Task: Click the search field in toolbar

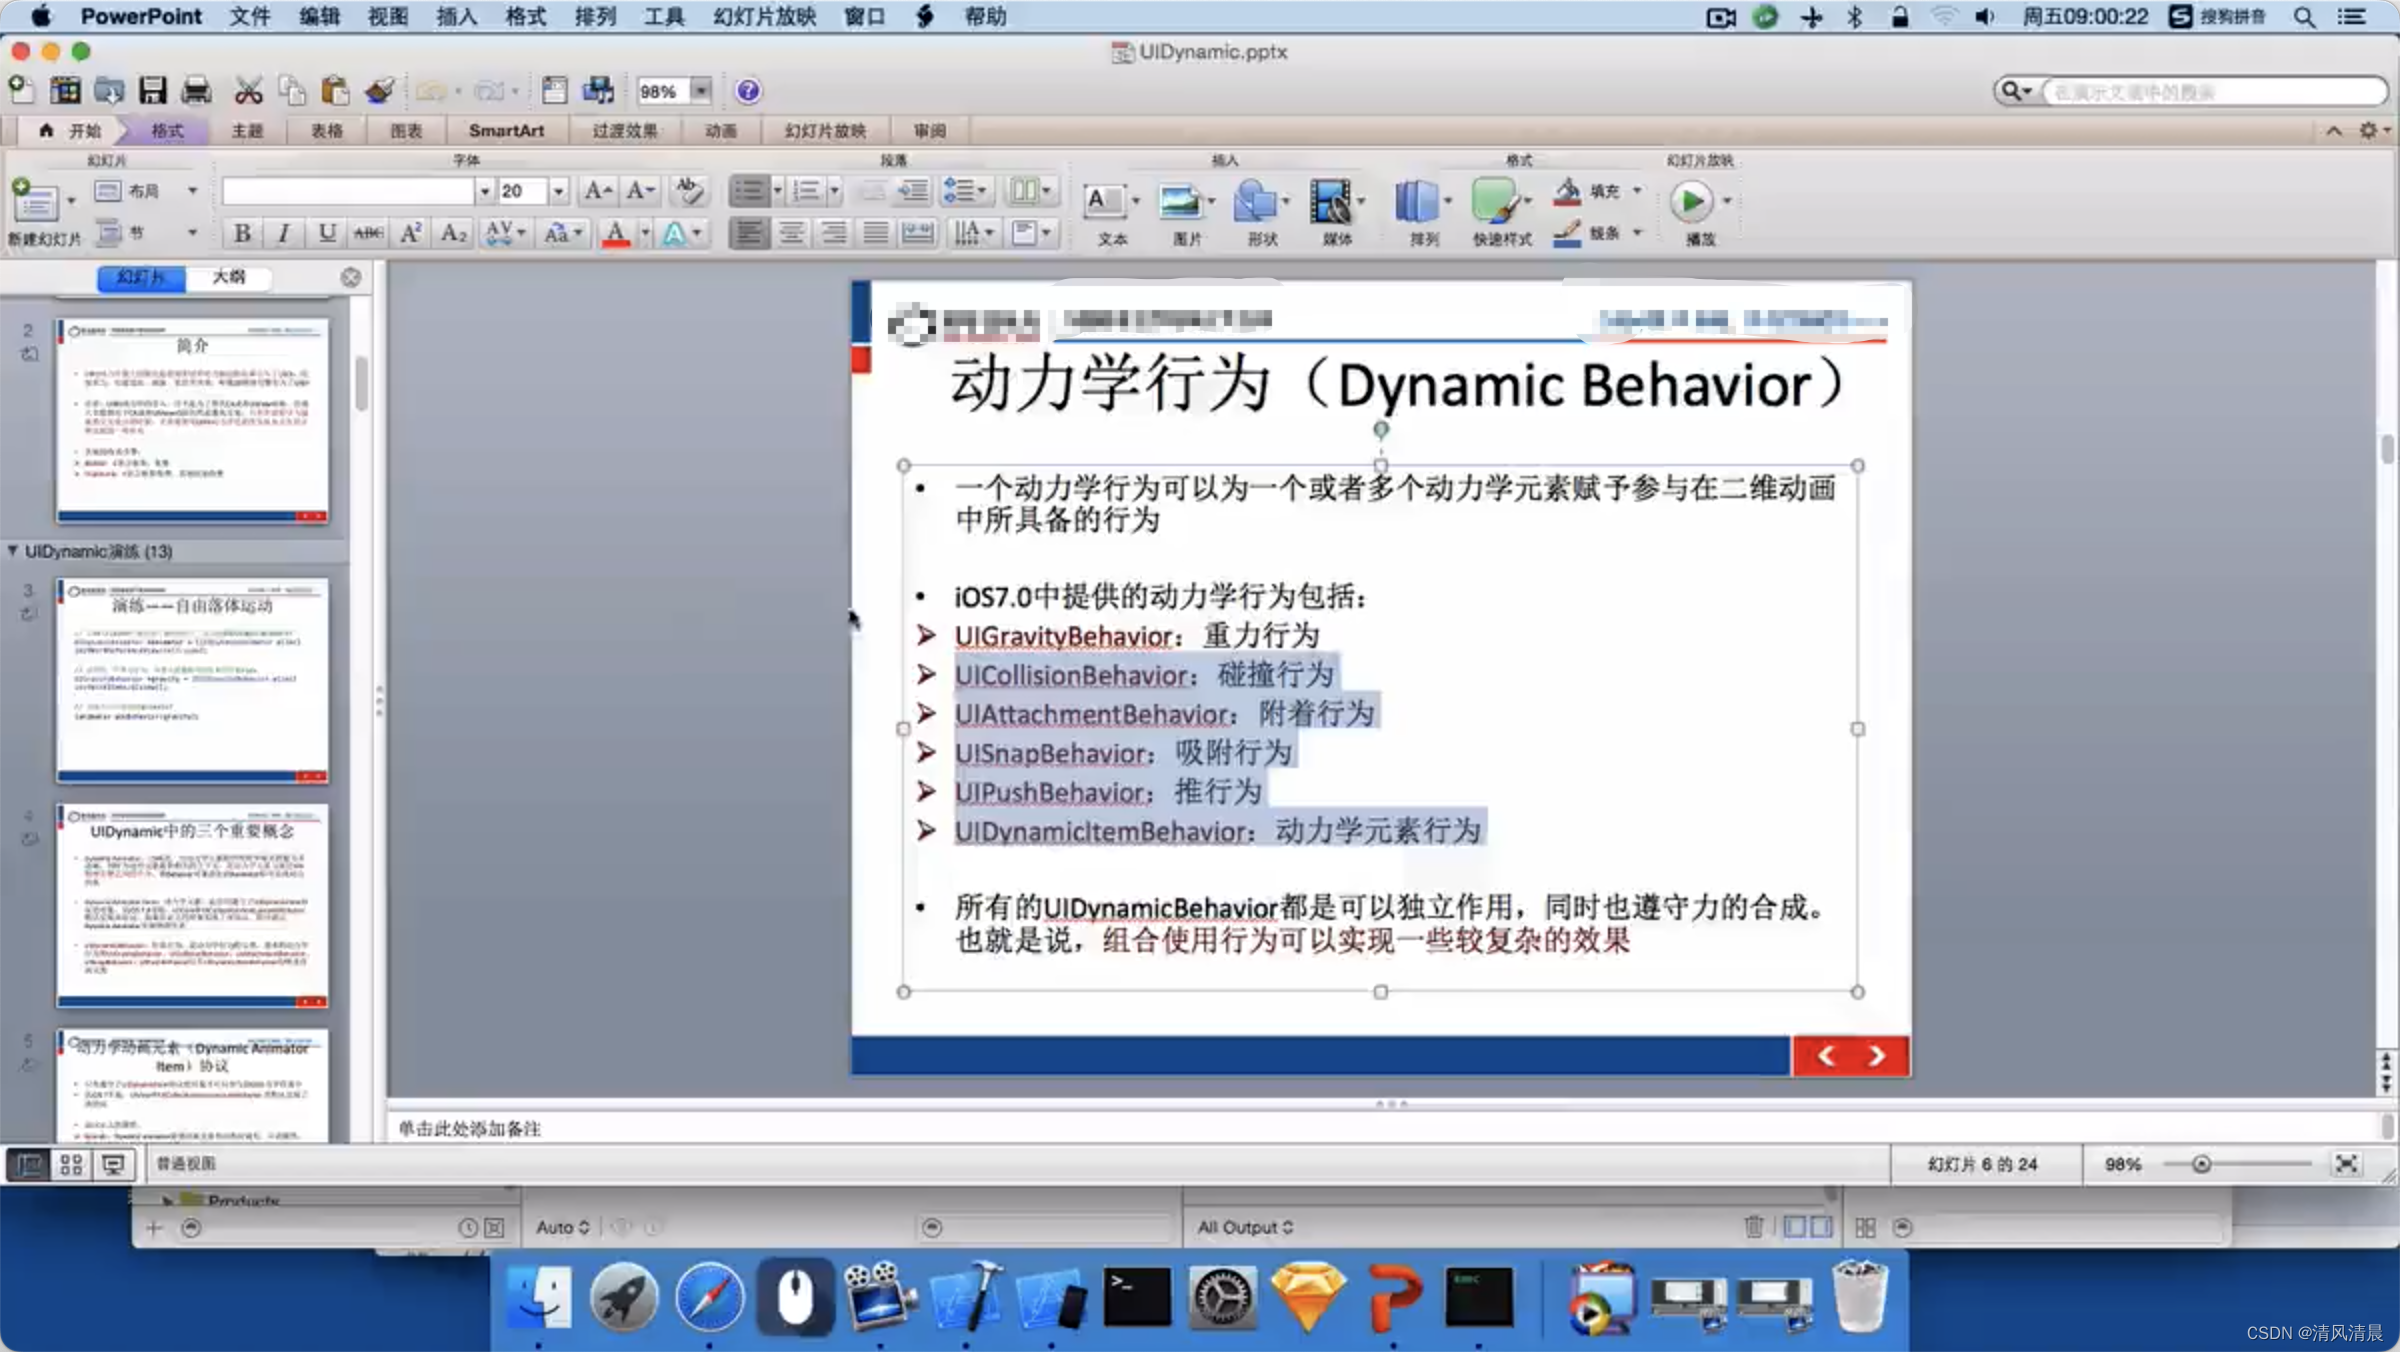Action: (x=2213, y=91)
